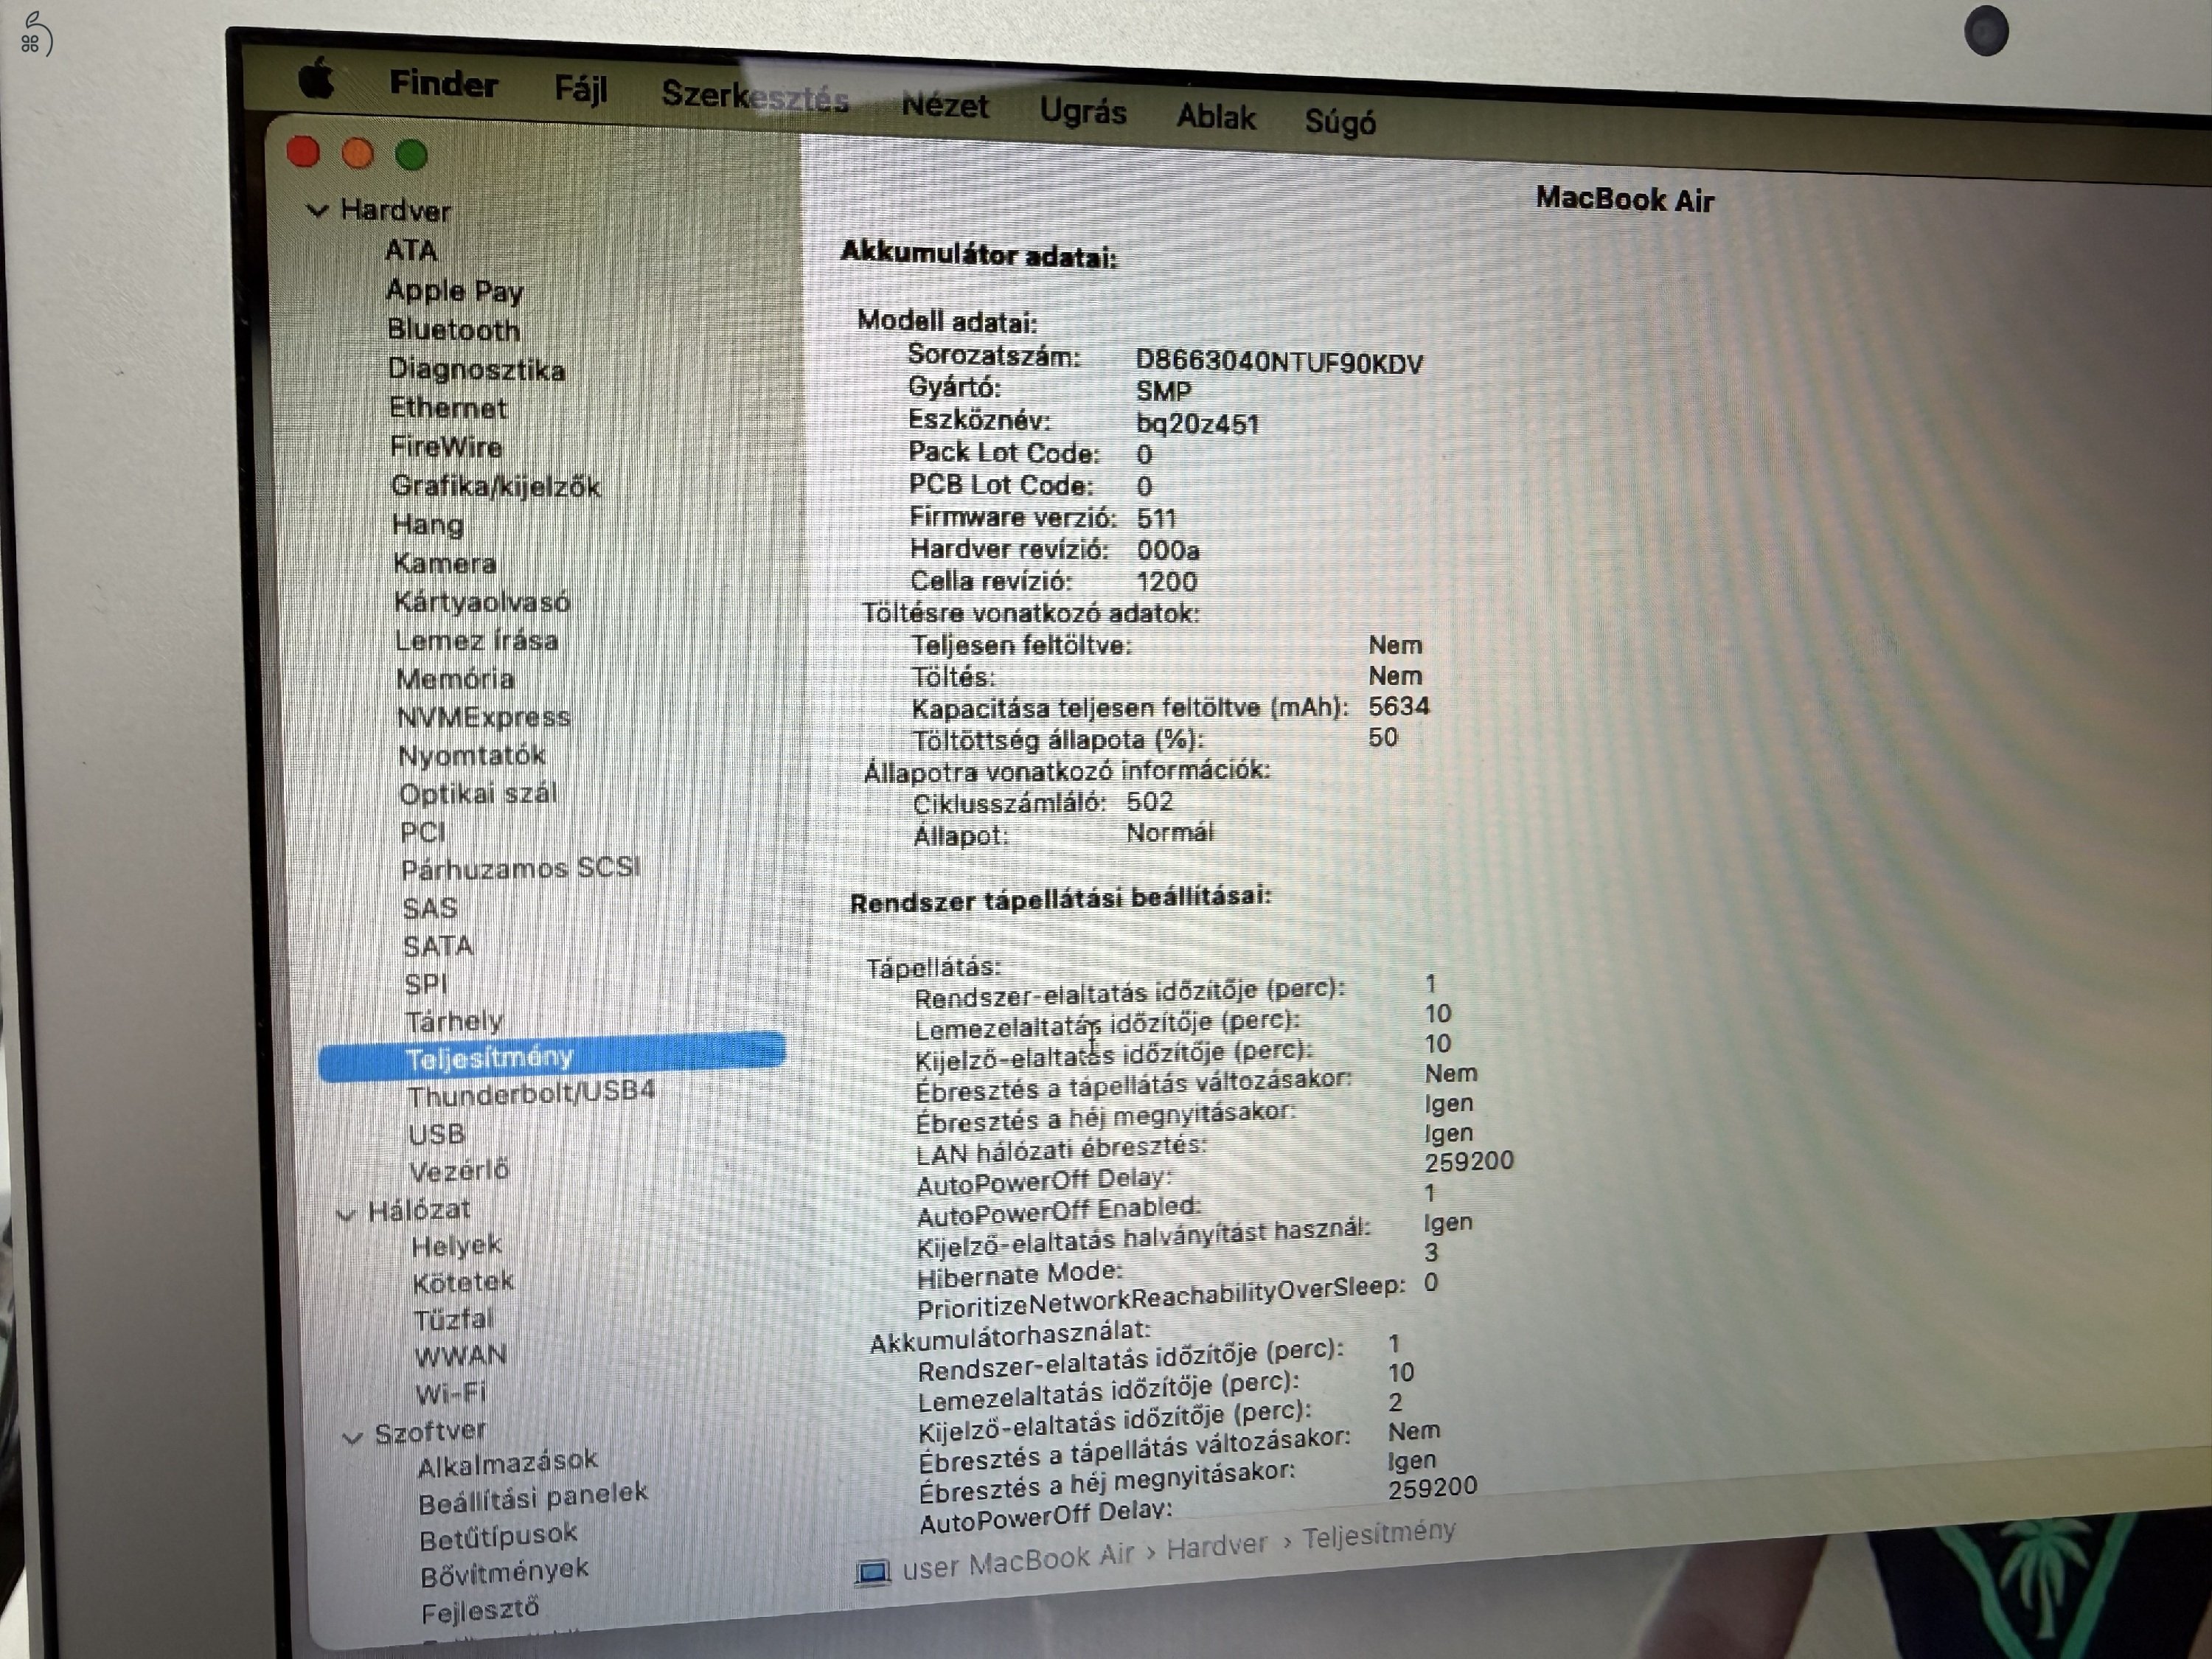This screenshot has height=1659, width=2212.
Task: Click the 'Rendszer tápellátási beállításai:' heading
Action: pos(1060,898)
